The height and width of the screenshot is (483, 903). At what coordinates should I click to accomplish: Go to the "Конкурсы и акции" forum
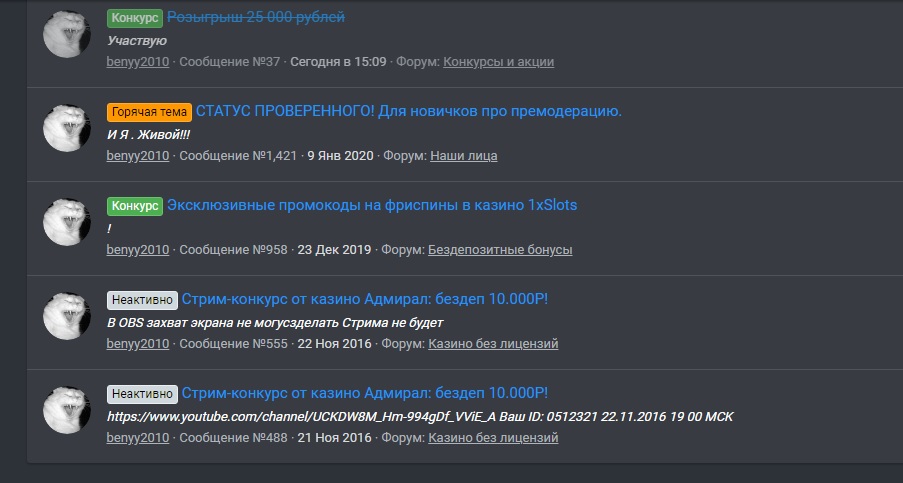coord(498,62)
